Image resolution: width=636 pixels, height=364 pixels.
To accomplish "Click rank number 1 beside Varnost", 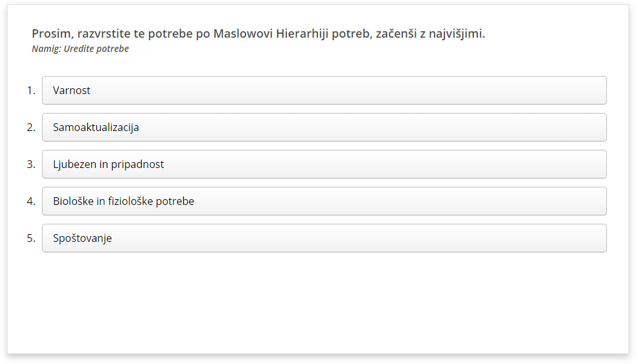I will pyautogui.click(x=31, y=90).
